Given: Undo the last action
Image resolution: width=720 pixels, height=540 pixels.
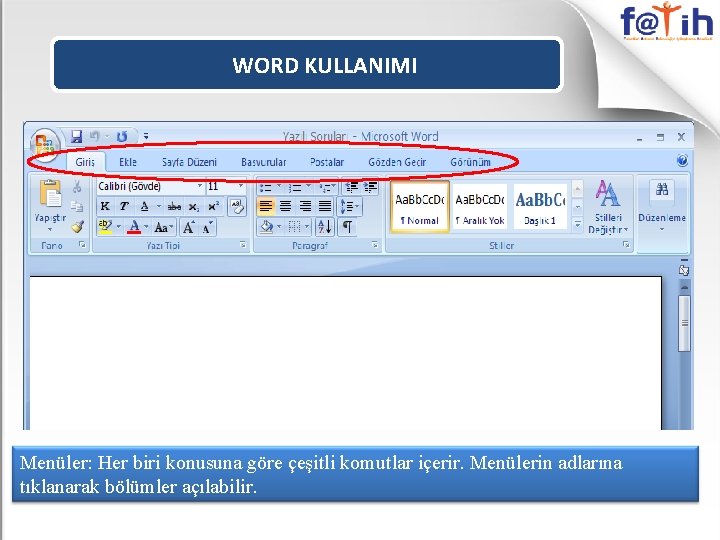Looking at the screenshot, I should [x=95, y=136].
